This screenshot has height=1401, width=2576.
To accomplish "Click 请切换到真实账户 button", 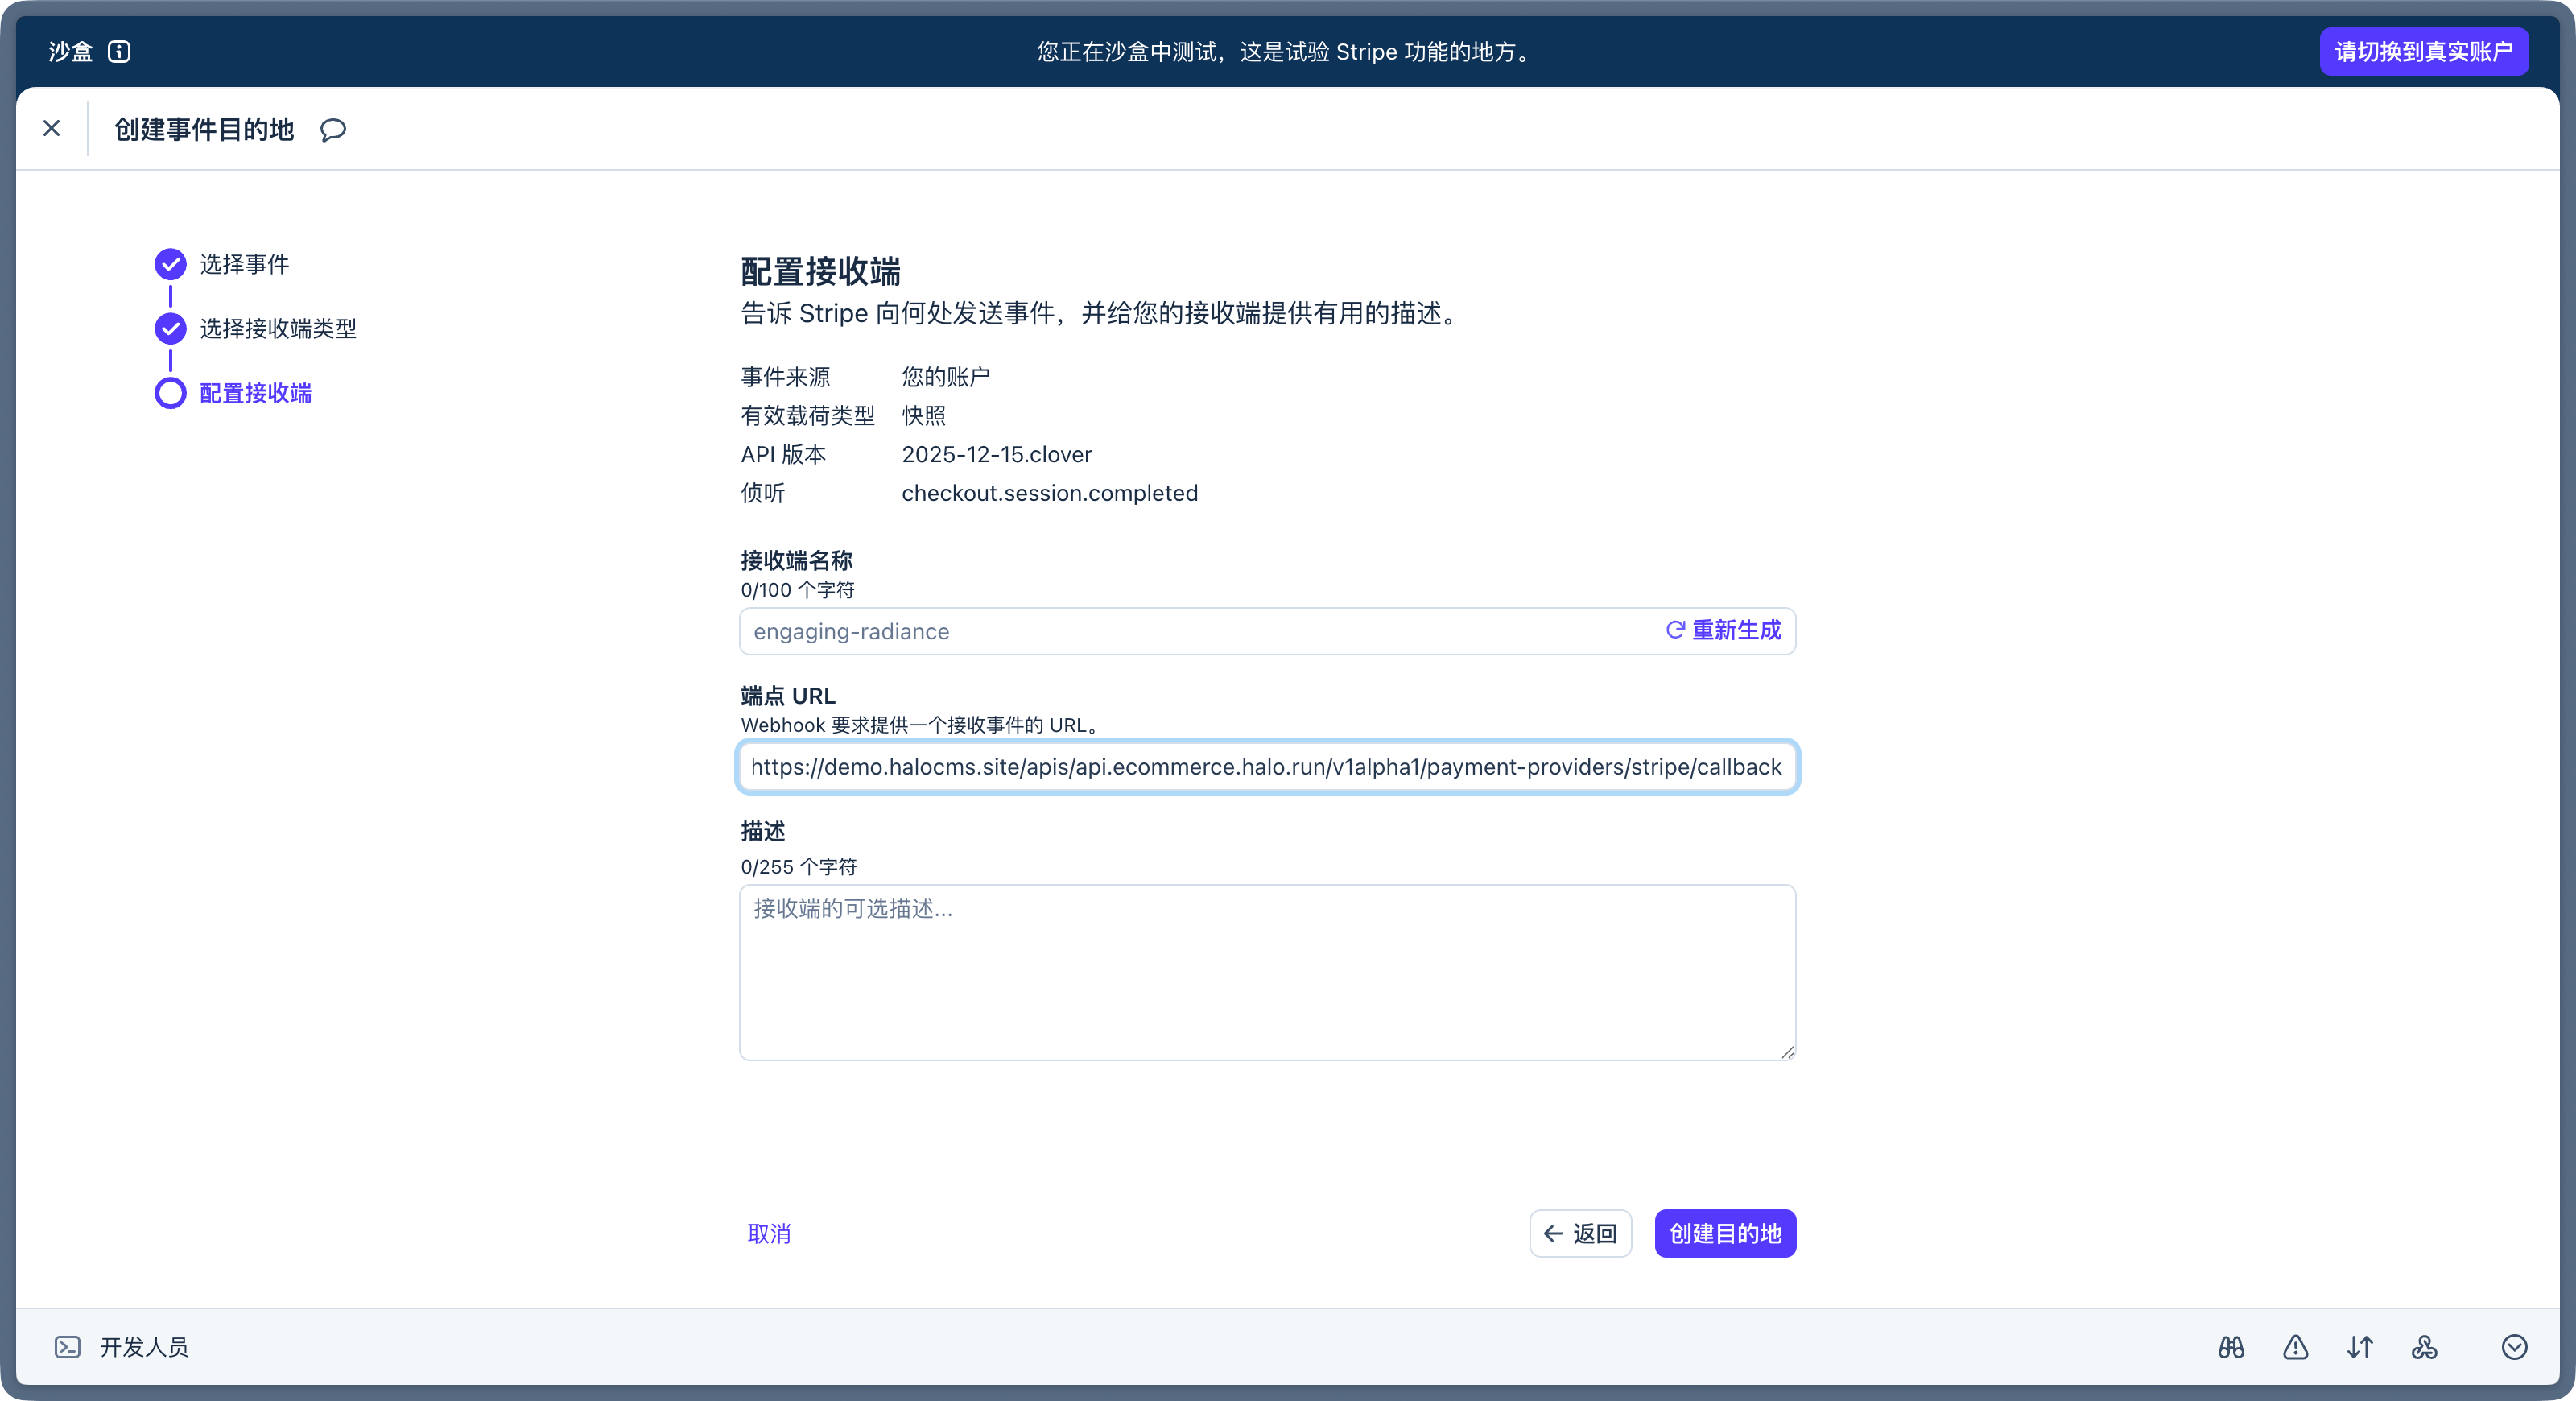I will [2423, 51].
